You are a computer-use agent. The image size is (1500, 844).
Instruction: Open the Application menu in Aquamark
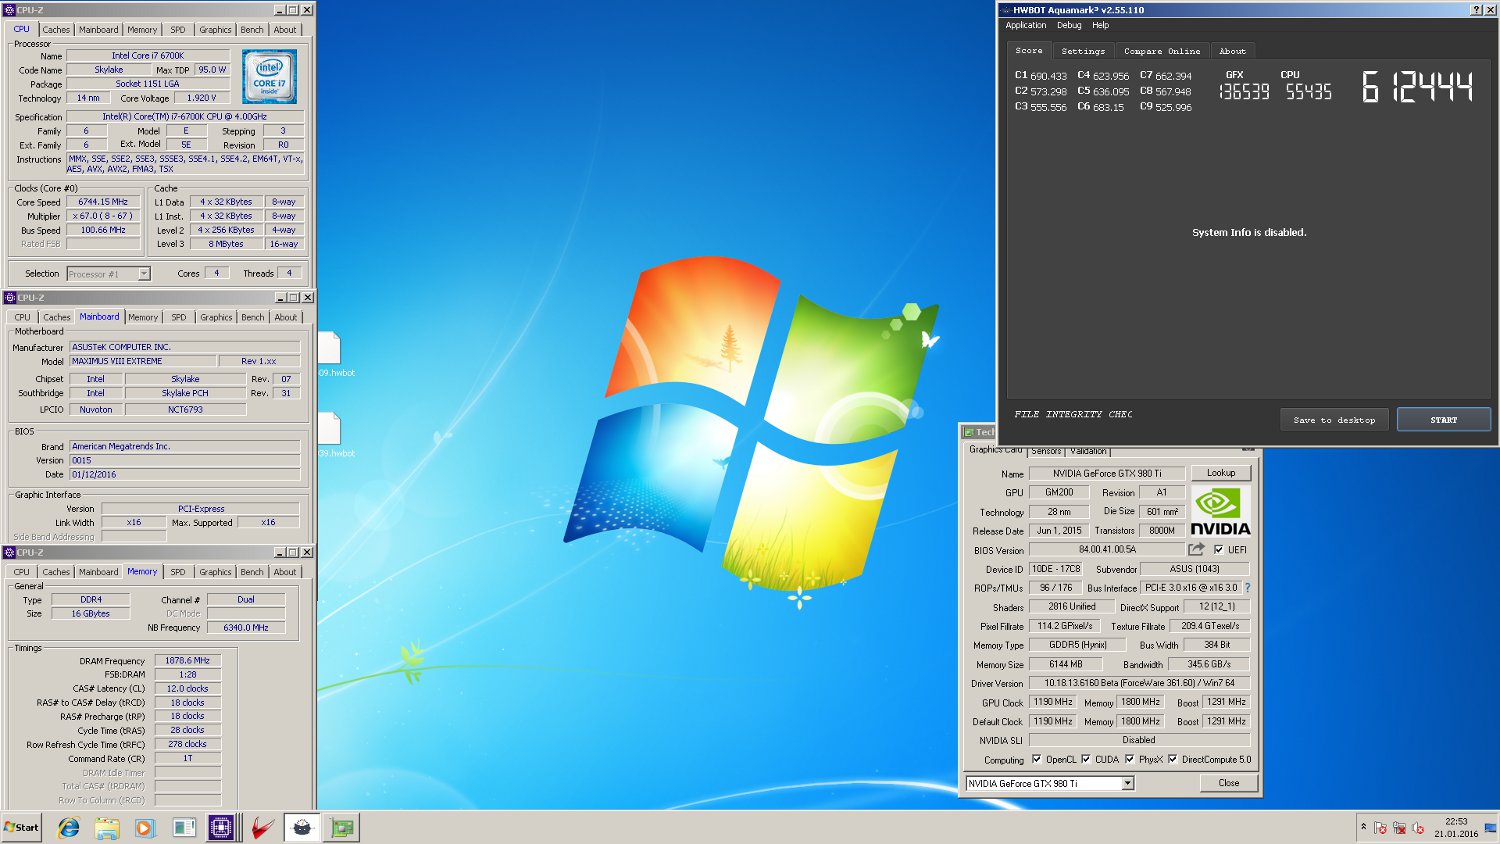[x=1025, y=25]
